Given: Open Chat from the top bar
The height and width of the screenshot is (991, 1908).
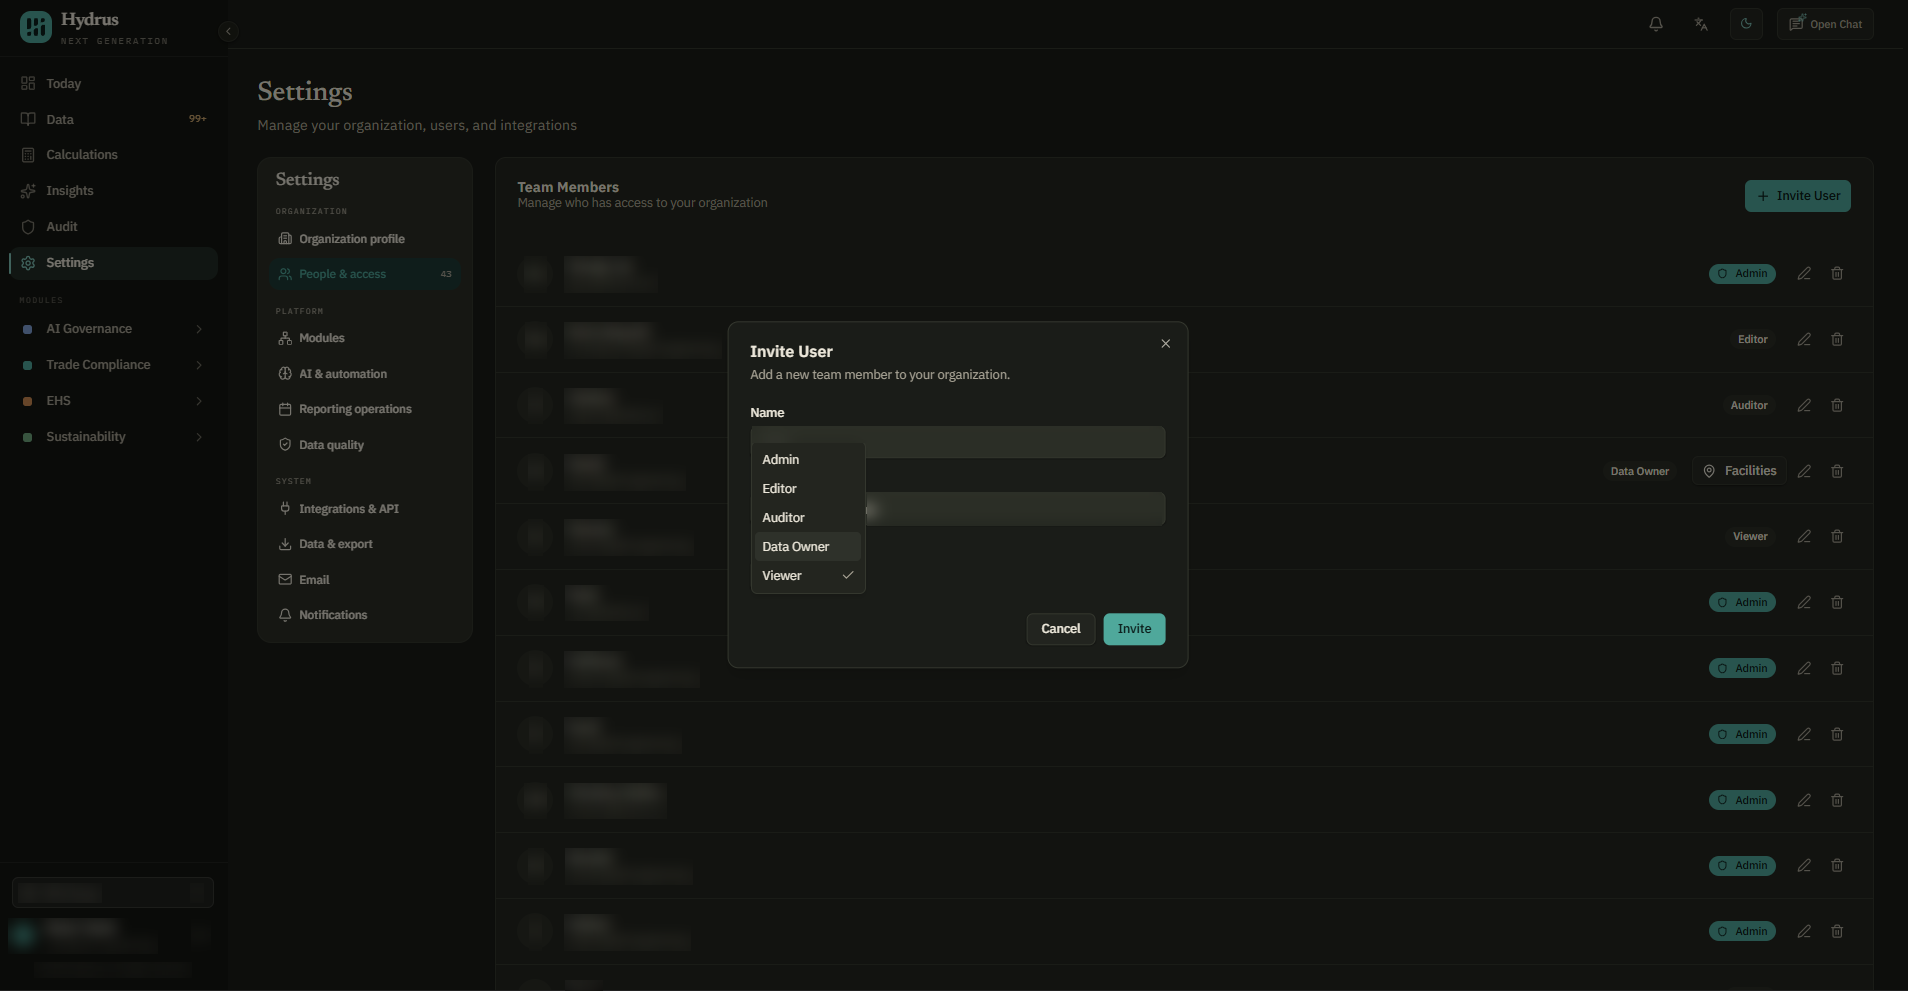Looking at the screenshot, I should [x=1825, y=24].
